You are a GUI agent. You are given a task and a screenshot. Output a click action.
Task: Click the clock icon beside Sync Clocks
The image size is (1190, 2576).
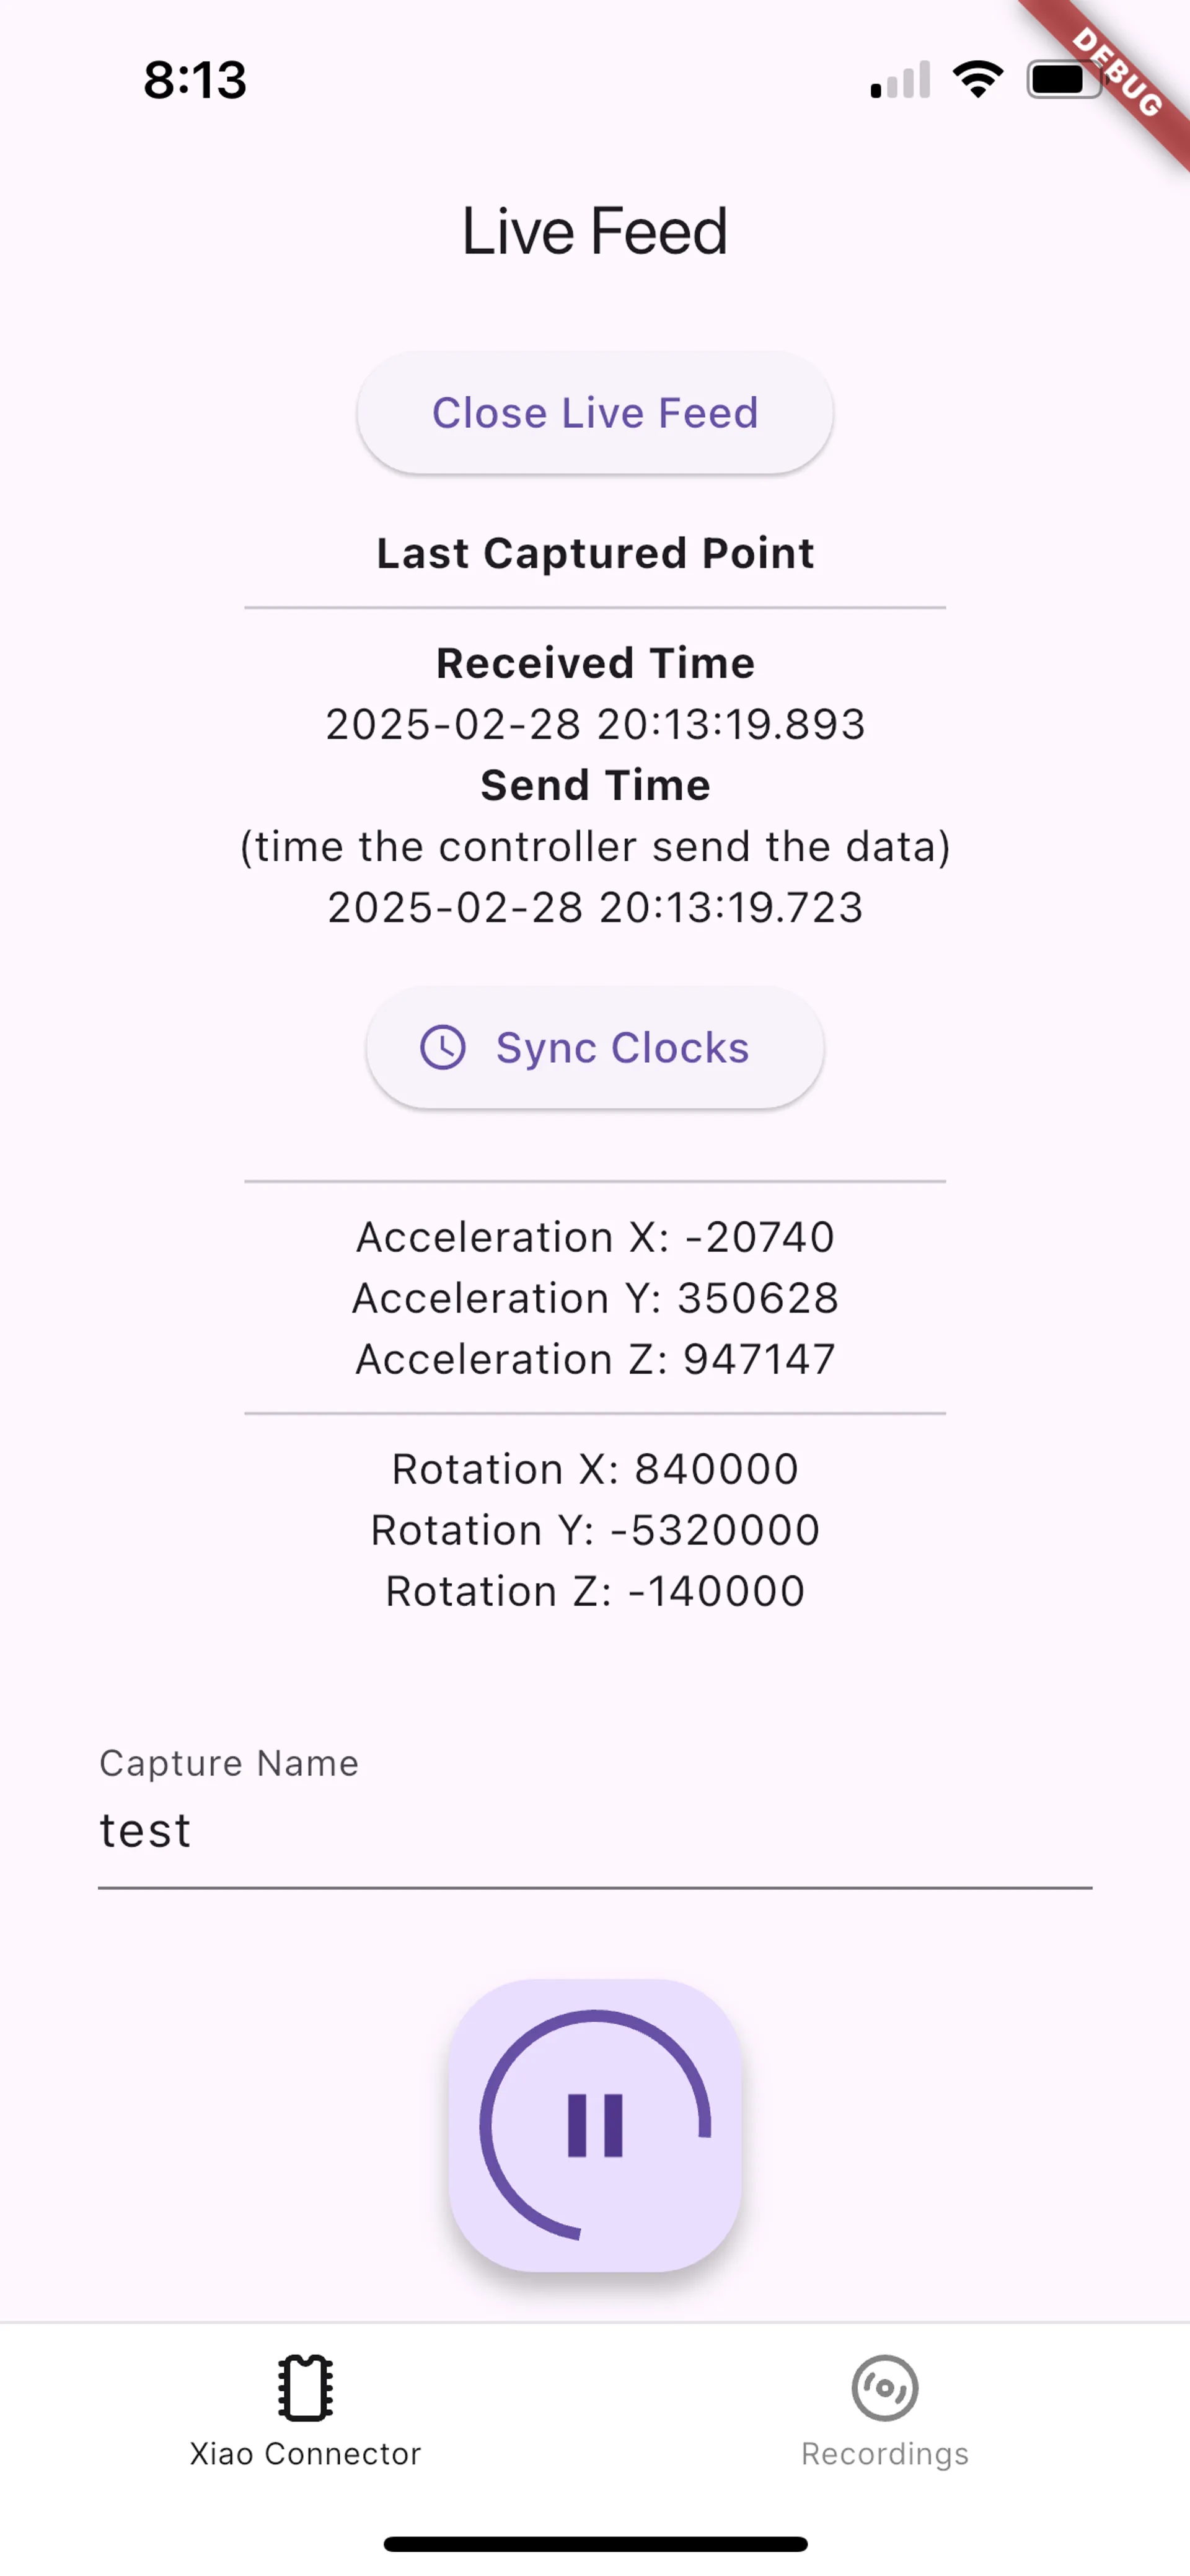[x=443, y=1048]
